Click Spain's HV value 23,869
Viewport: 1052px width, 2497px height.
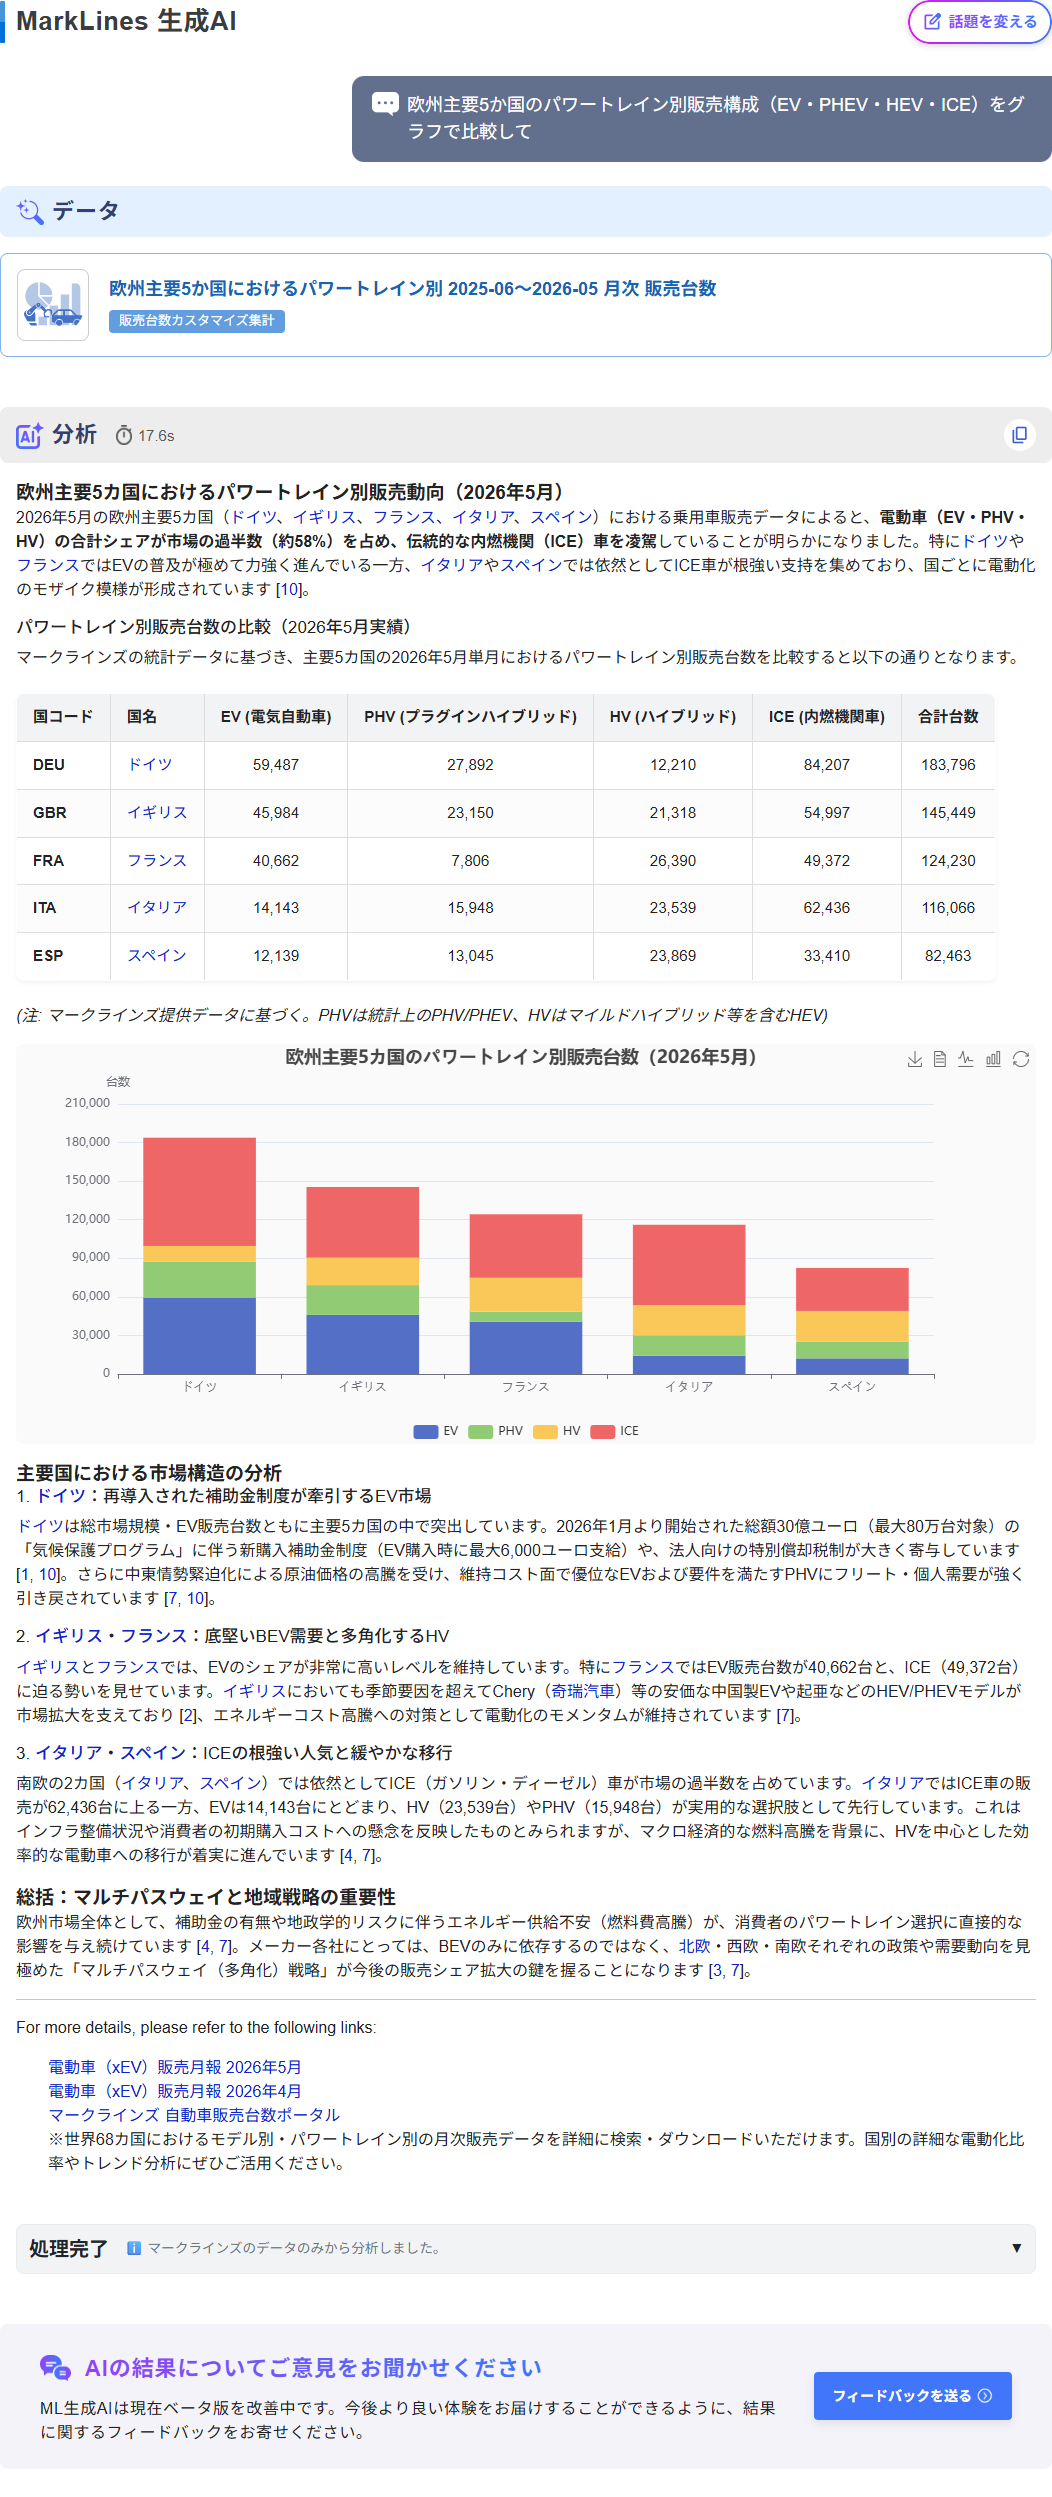[x=673, y=956]
